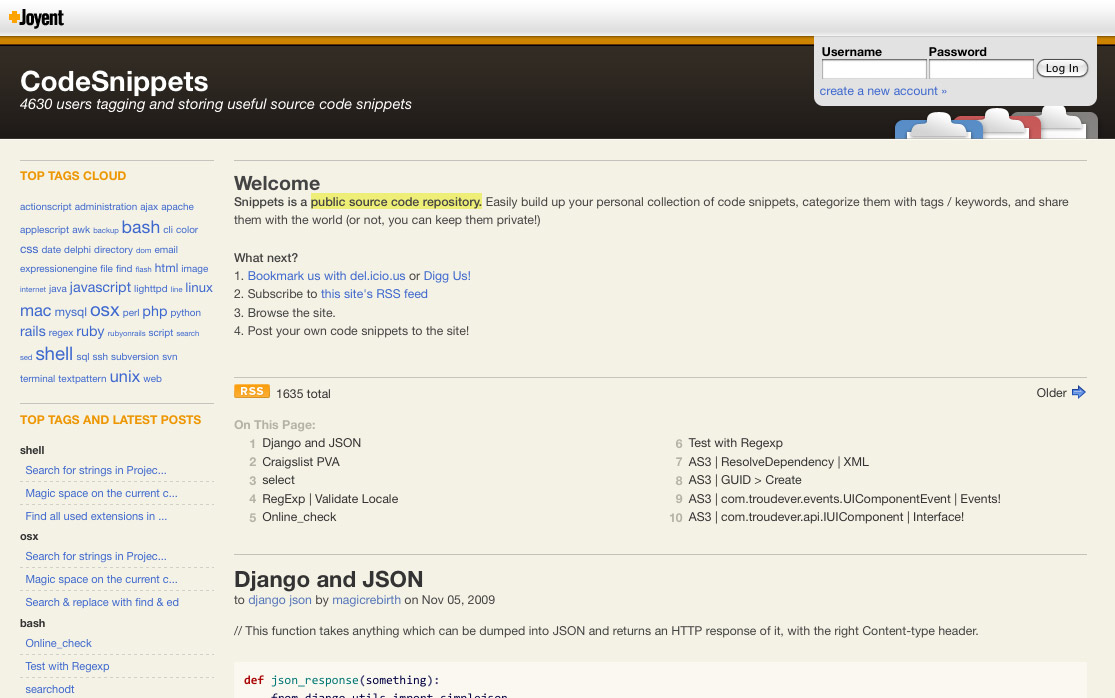Open magicrebirth author profile link
This screenshot has height=698, width=1115.
[x=366, y=600]
